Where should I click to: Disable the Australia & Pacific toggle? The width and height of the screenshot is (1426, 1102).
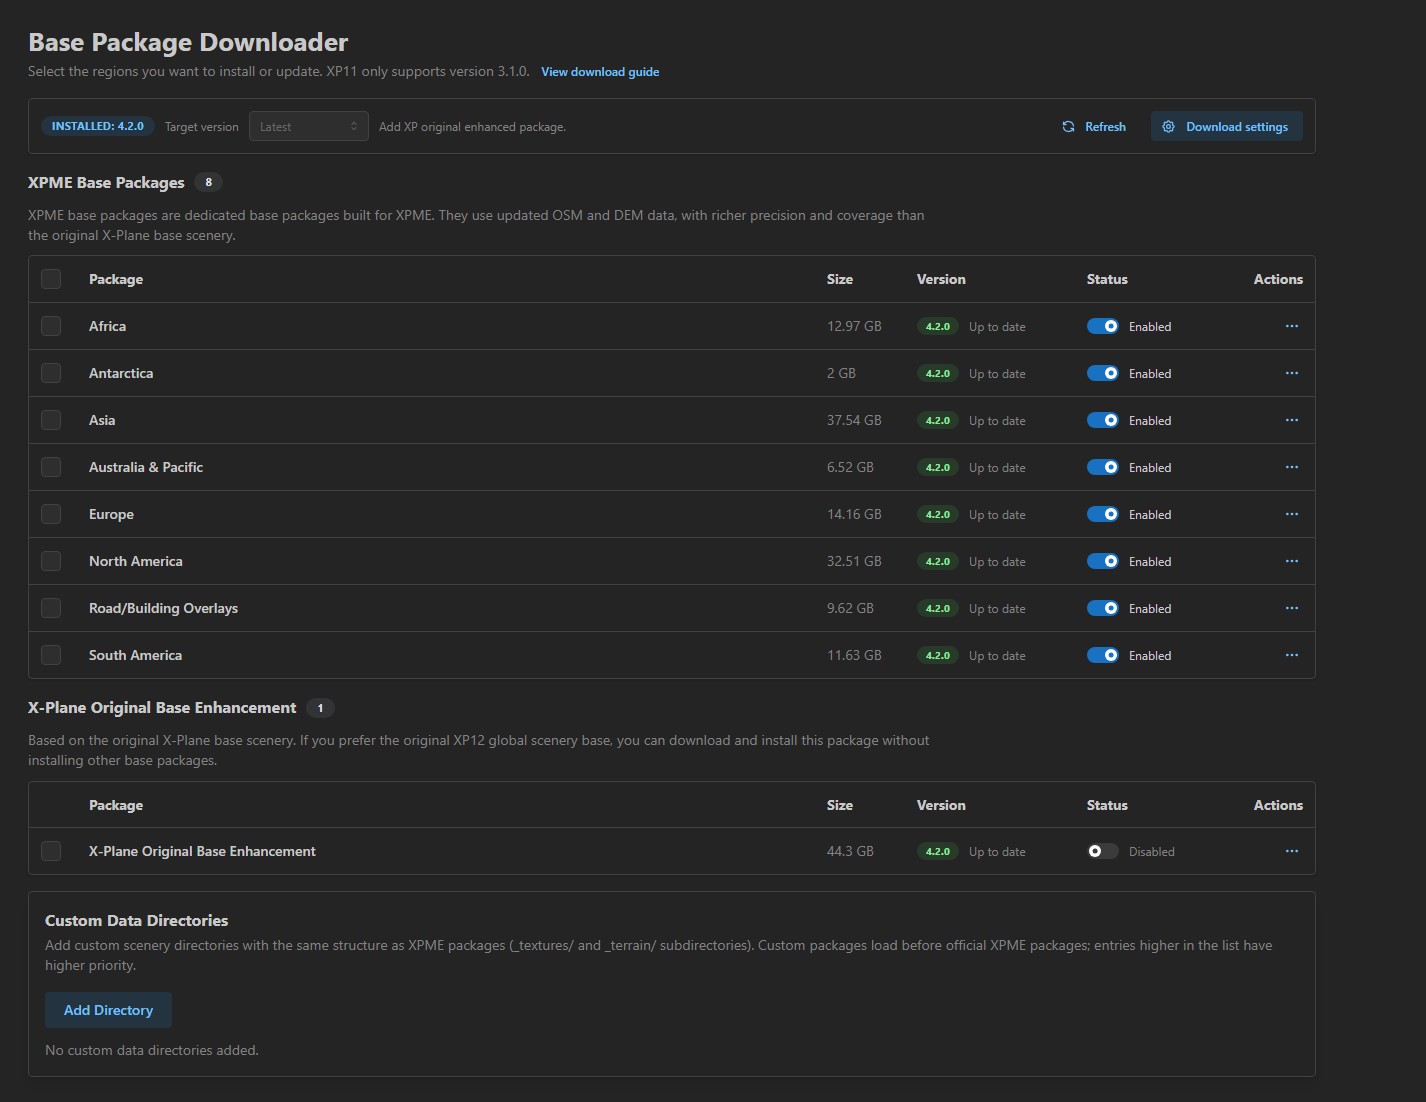[x=1103, y=467]
